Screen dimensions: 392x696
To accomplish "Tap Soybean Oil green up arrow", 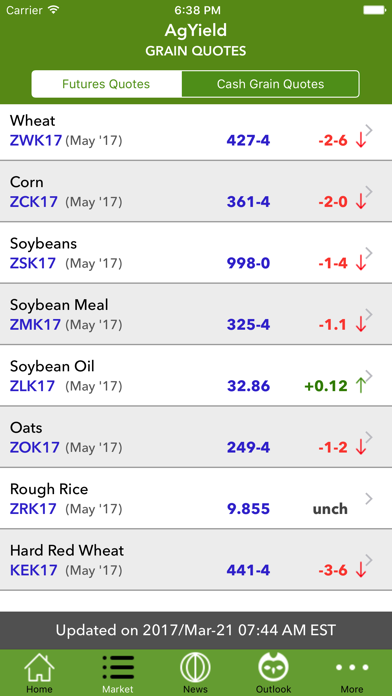I will (361, 386).
